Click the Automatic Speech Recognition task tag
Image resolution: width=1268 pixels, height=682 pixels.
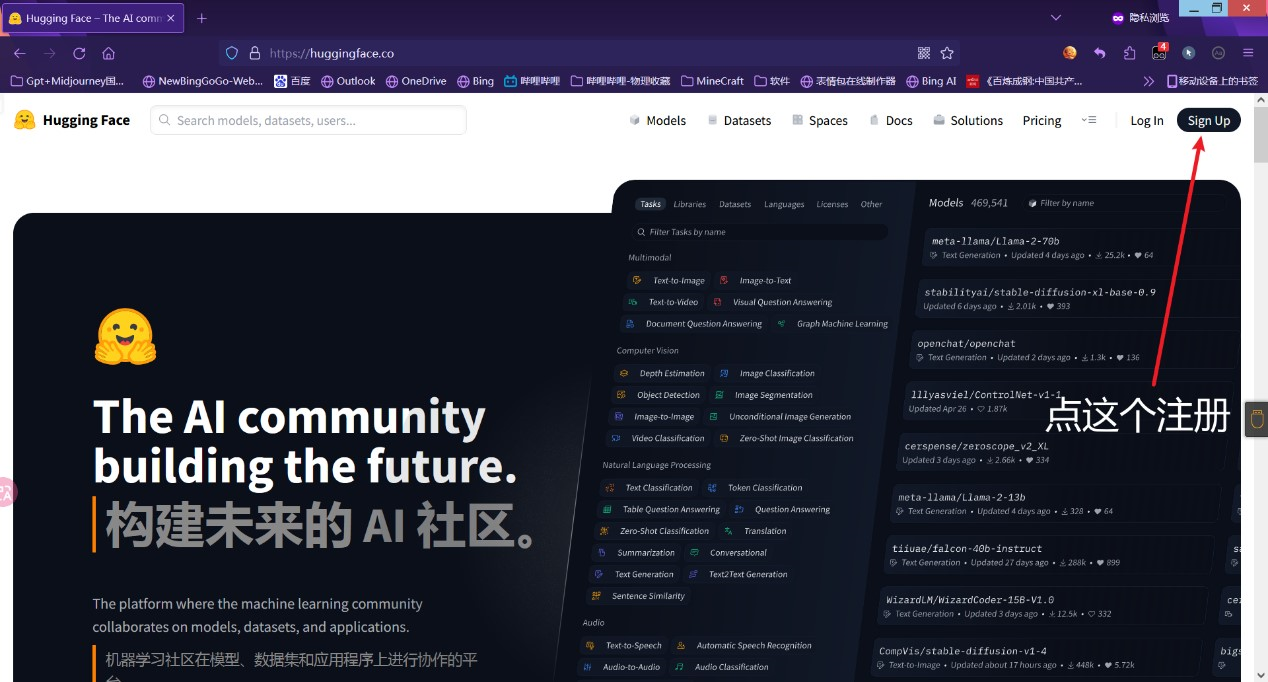tap(744, 646)
